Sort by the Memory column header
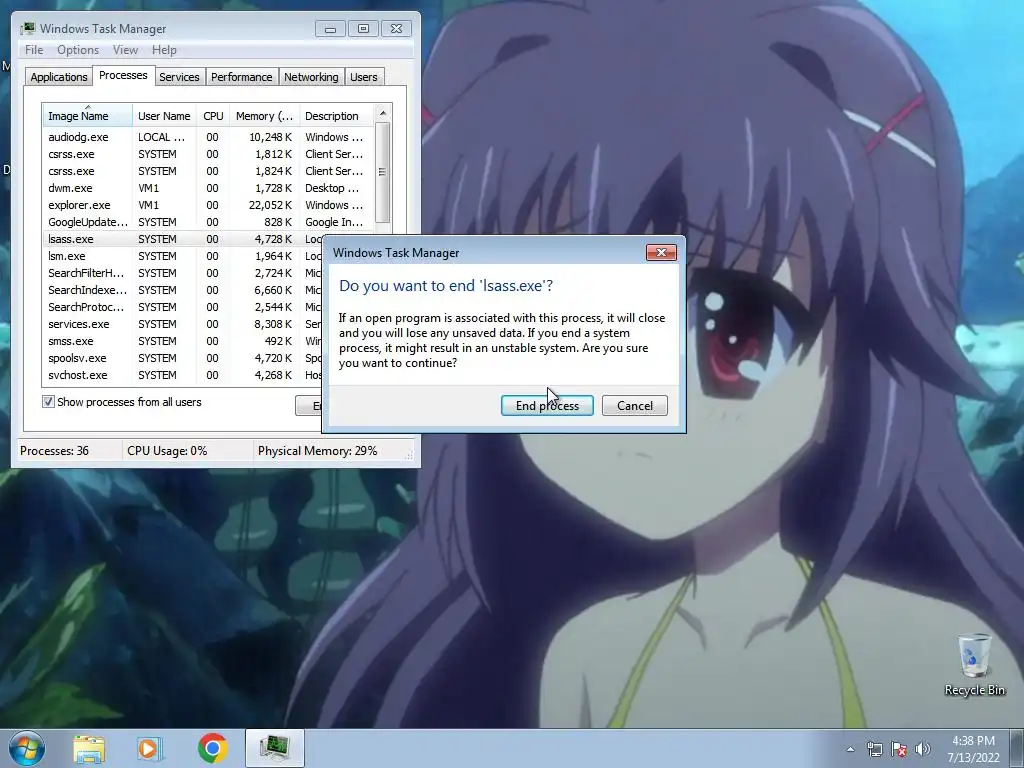This screenshot has width=1024, height=768. [264, 116]
